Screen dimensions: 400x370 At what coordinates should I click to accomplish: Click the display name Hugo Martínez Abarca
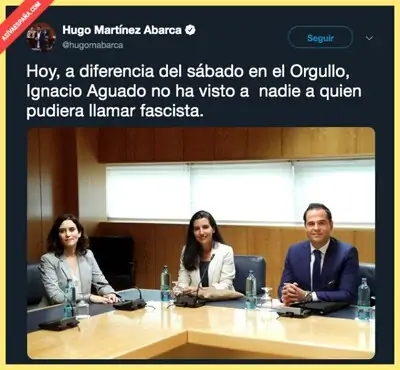point(122,30)
